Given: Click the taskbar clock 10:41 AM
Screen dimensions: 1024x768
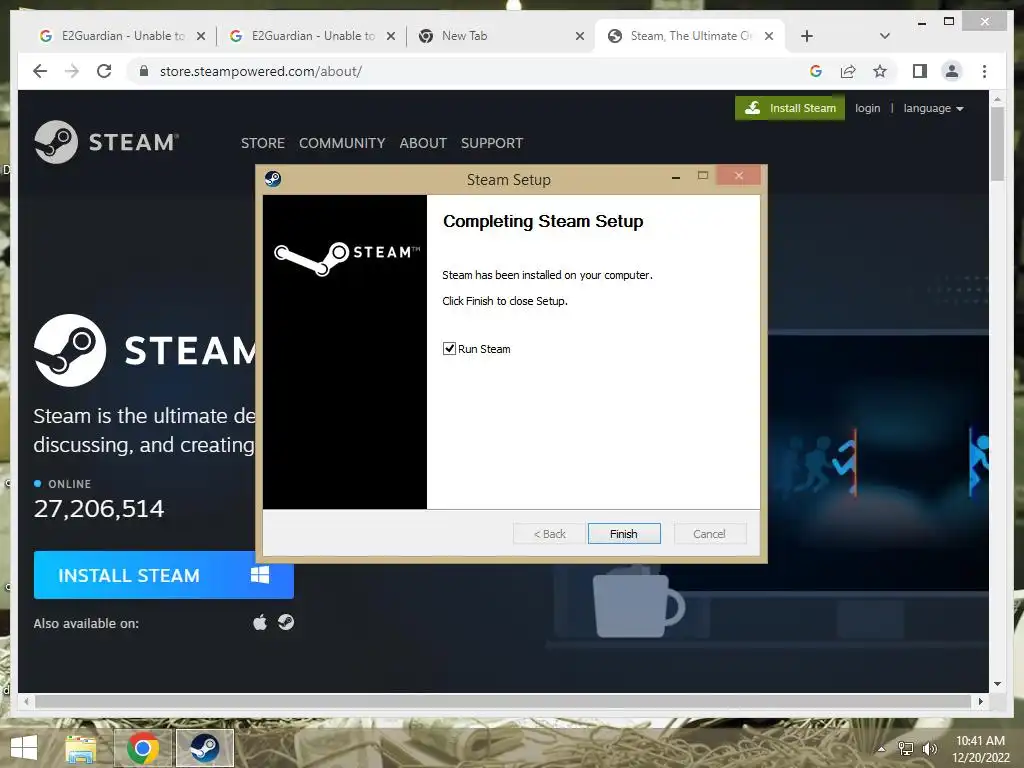Looking at the screenshot, I should [x=980, y=741].
